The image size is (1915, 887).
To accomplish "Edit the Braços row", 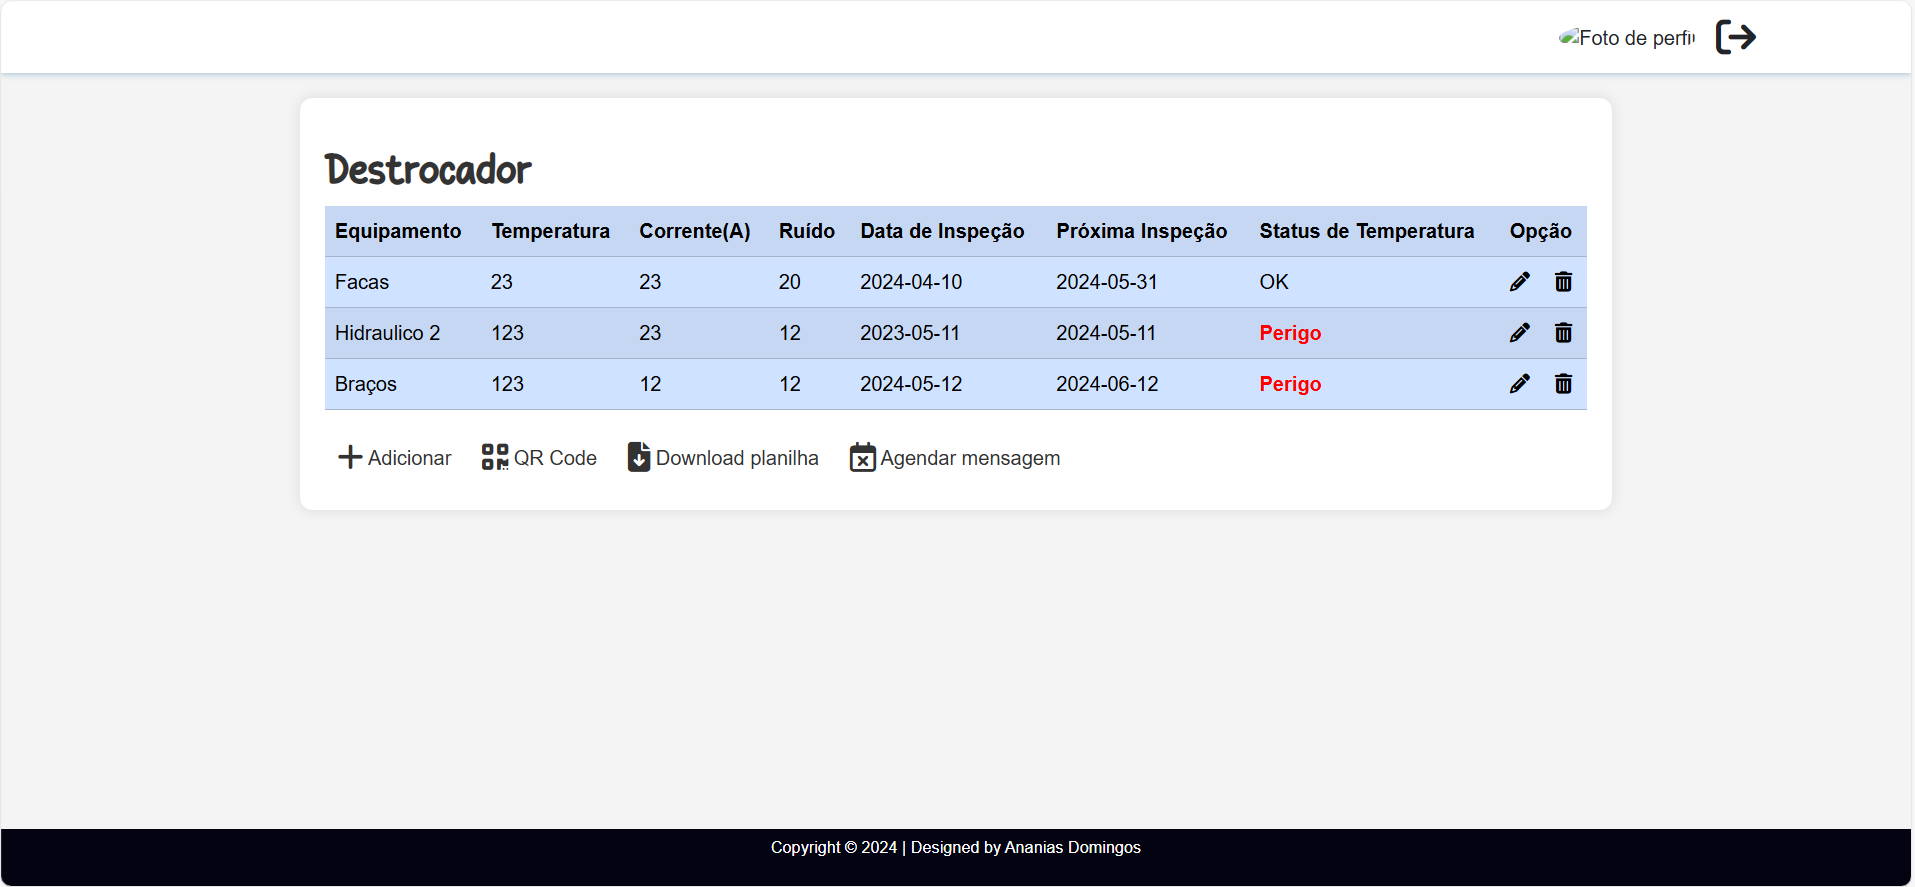I will pyautogui.click(x=1519, y=384).
